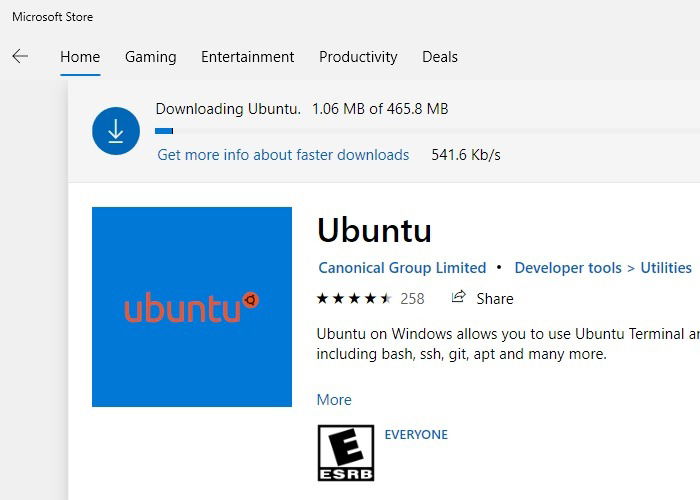Screen dimensions: 700x500
Task: Switch to the Gaming tab
Action: (151, 57)
